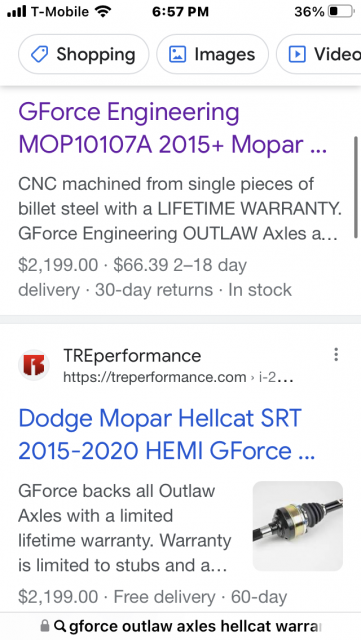
Task: Tap the padlock icon in address bar
Action: point(45,626)
